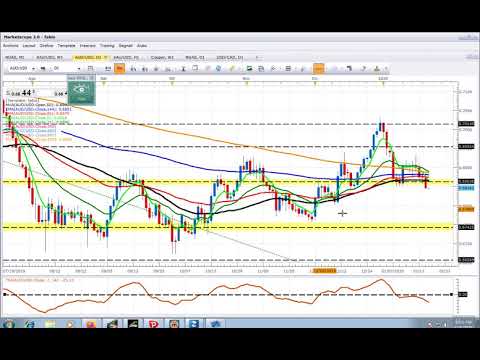
Task: Click the orange highlighted icon on the right of the toolbar
Action: point(318,69)
